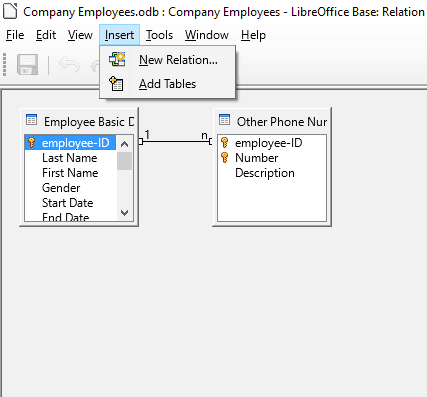Click the Add Tables menu icon
Image resolution: width=427 pixels, height=397 pixels.
coord(116,84)
